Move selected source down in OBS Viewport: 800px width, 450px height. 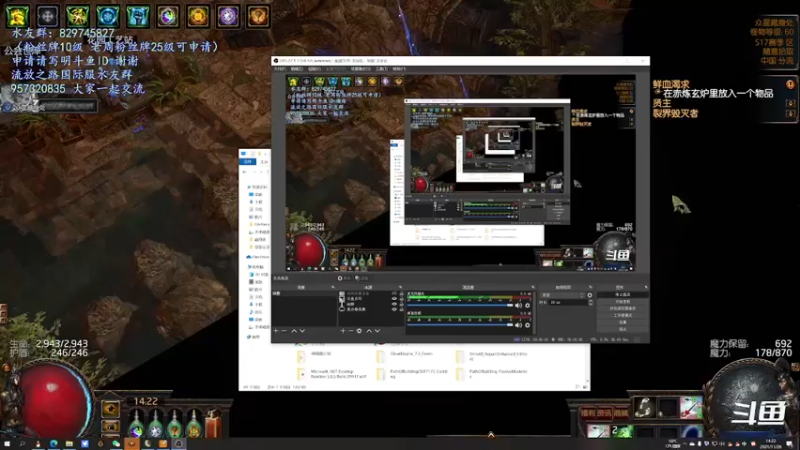click(x=377, y=331)
